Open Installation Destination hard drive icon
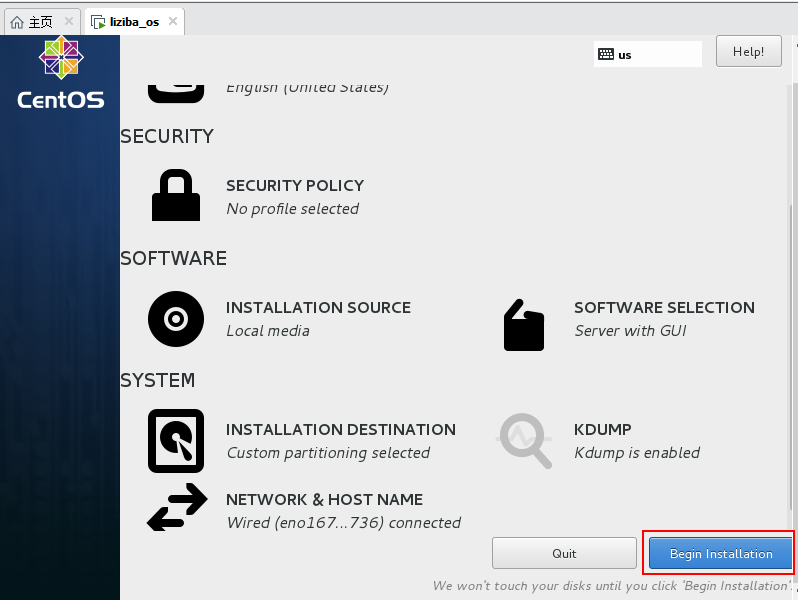This screenshot has width=798, height=600. [x=176, y=441]
